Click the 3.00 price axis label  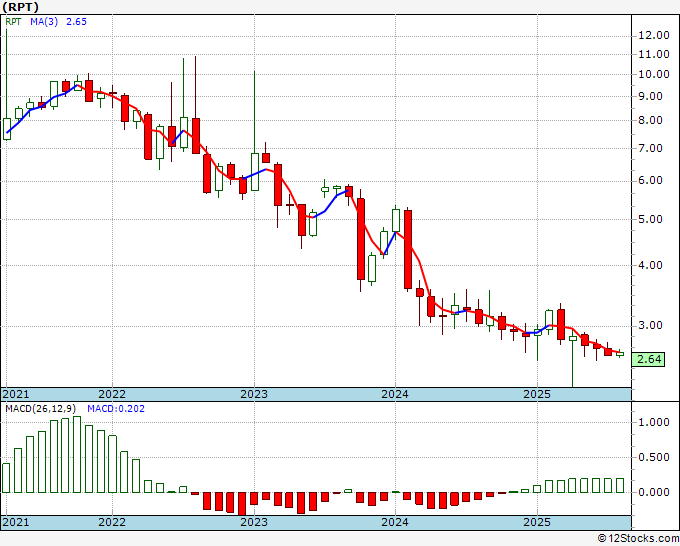[x=651, y=326]
